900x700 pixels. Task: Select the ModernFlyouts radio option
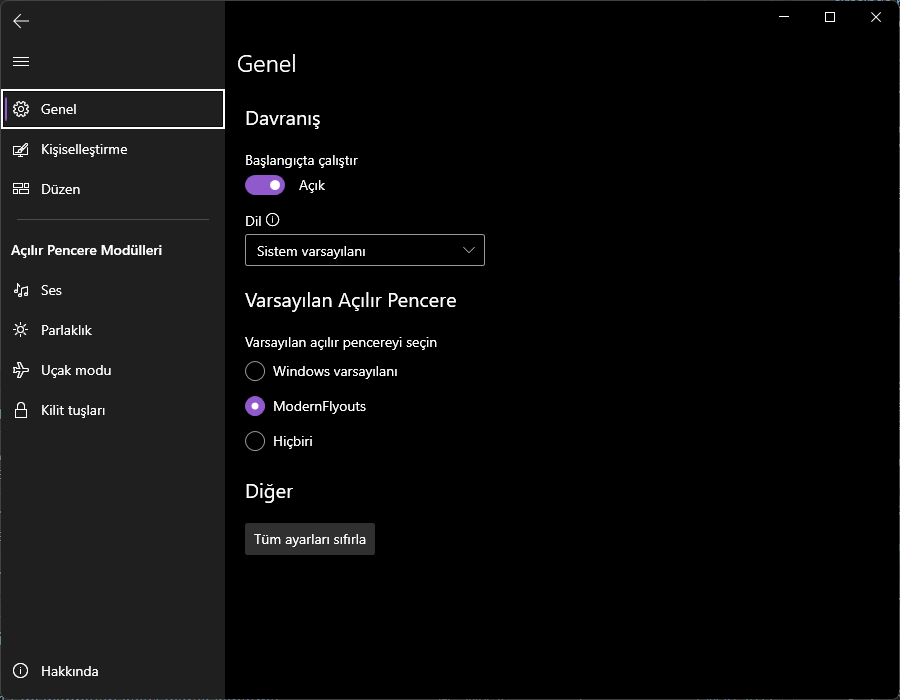[x=255, y=406]
